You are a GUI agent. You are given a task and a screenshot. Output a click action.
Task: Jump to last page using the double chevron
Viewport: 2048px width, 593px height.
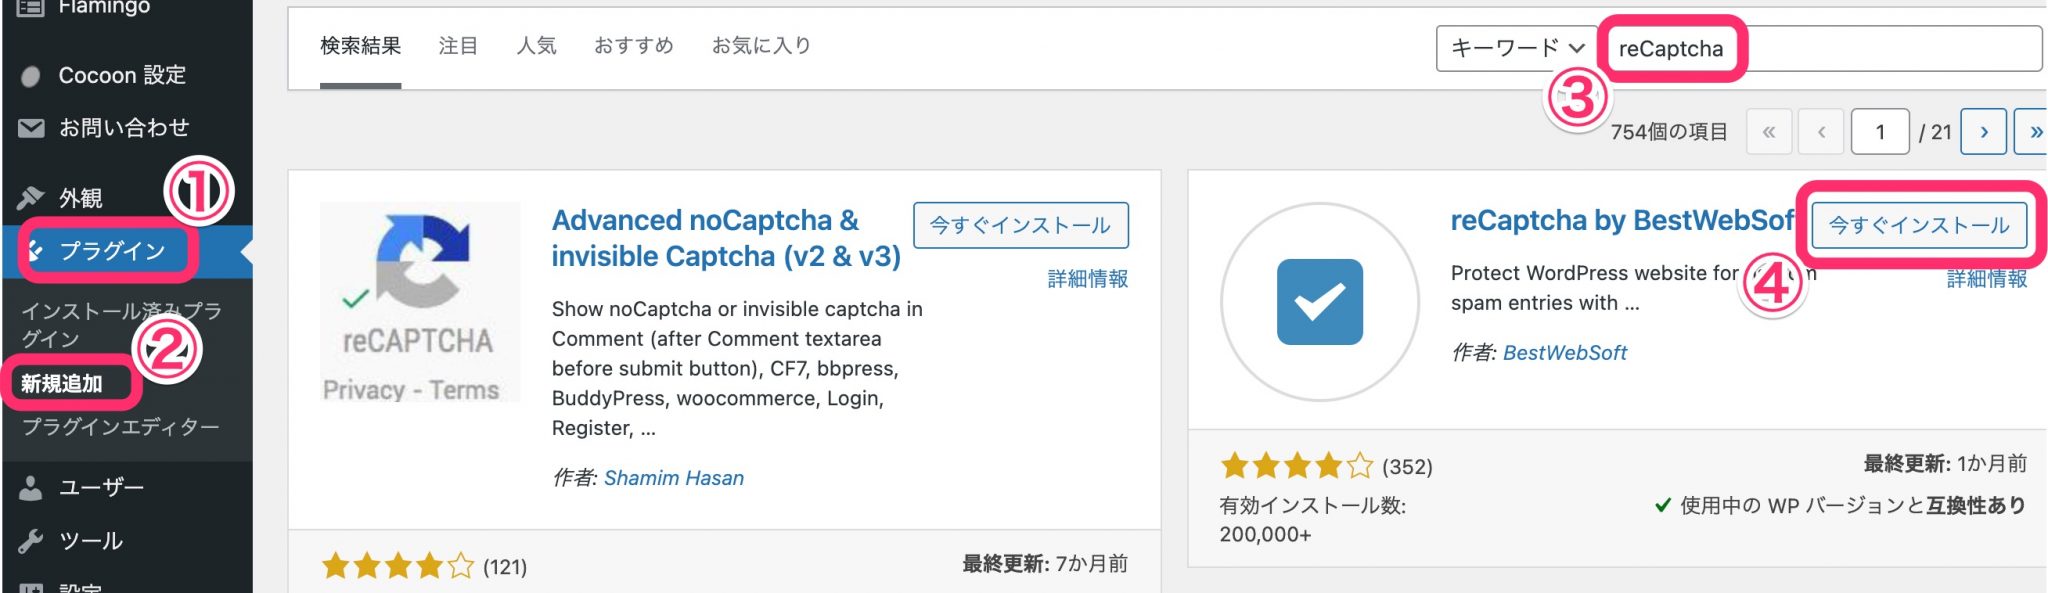tap(2035, 131)
